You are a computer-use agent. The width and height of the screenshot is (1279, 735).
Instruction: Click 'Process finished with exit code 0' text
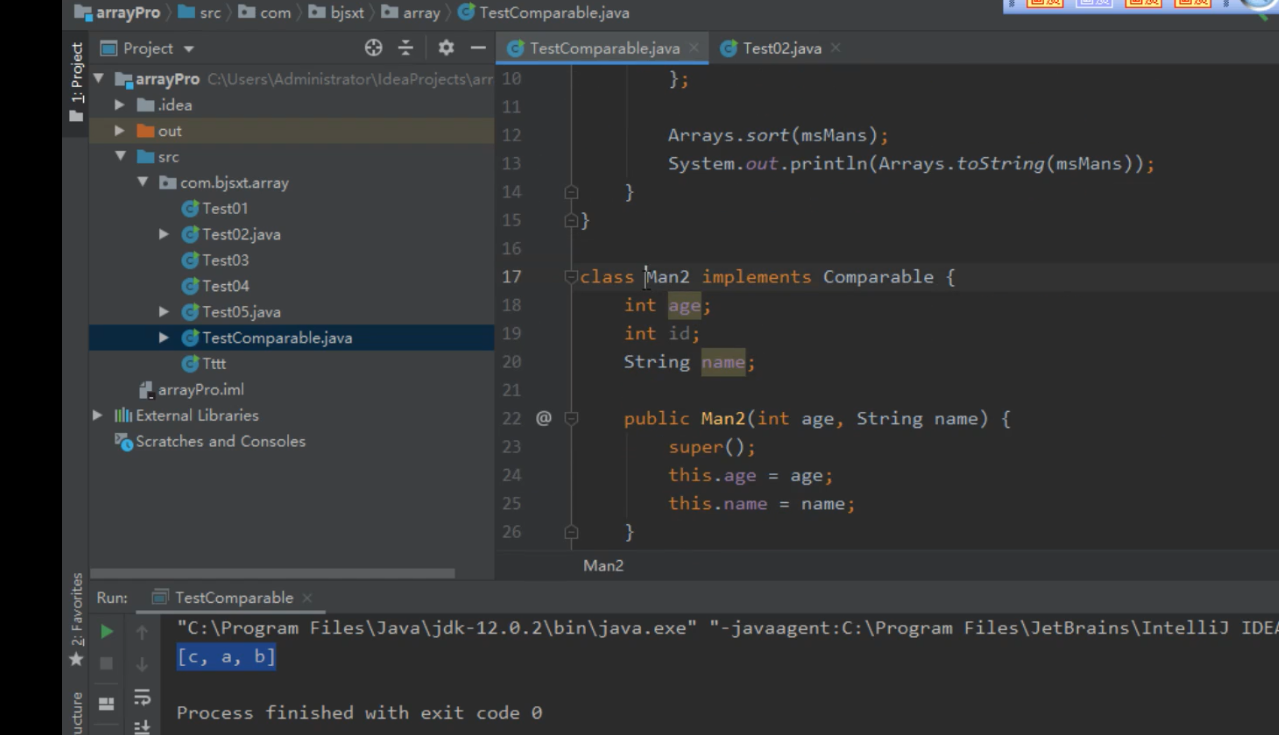pyautogui.click(x=359, y=713)
